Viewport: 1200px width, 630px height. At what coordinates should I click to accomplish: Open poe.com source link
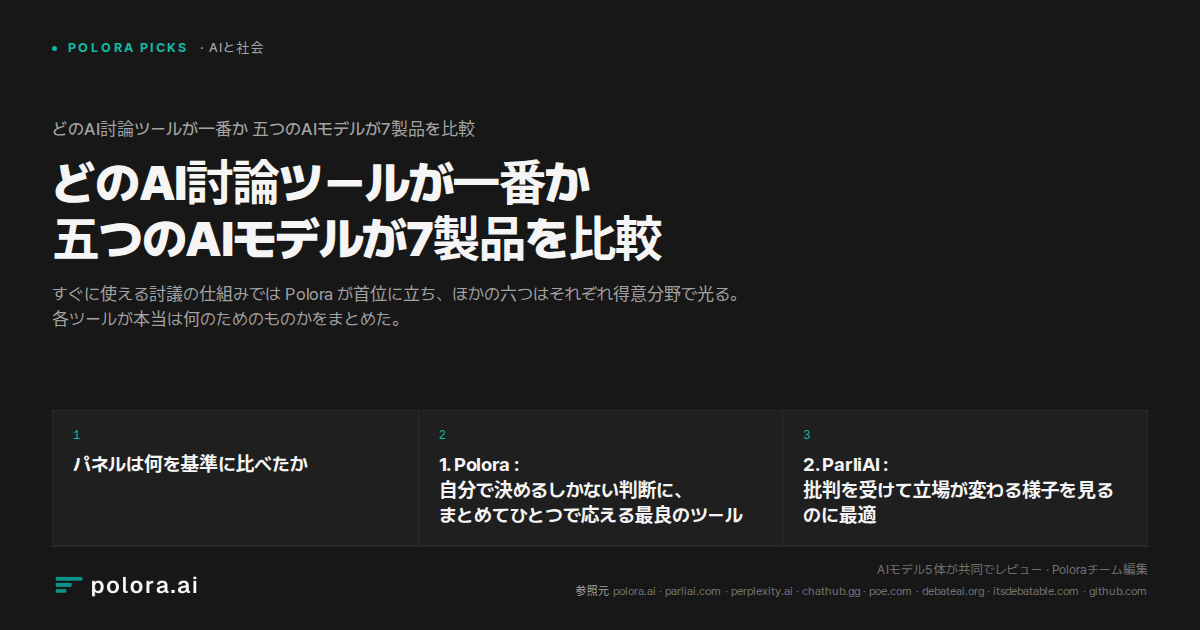click(x=890, y=591)
